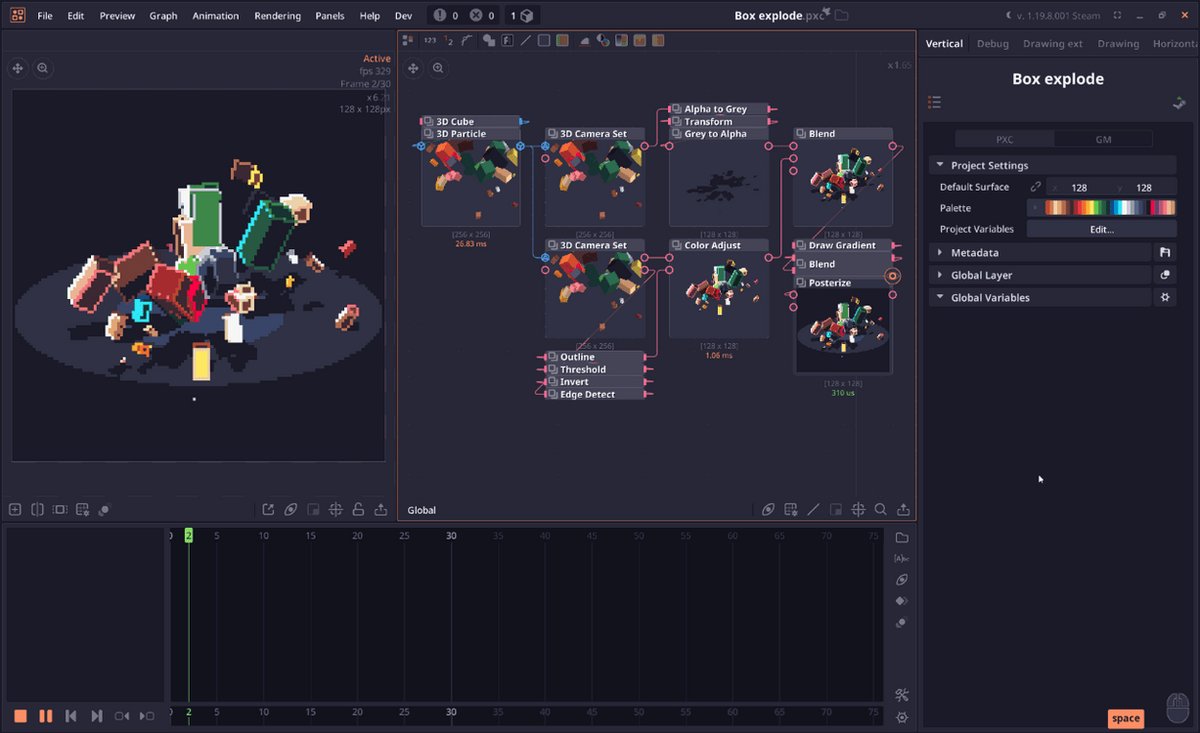Expand the Metadata section
Screen dimensions: 1200x733
(1040, 253)
